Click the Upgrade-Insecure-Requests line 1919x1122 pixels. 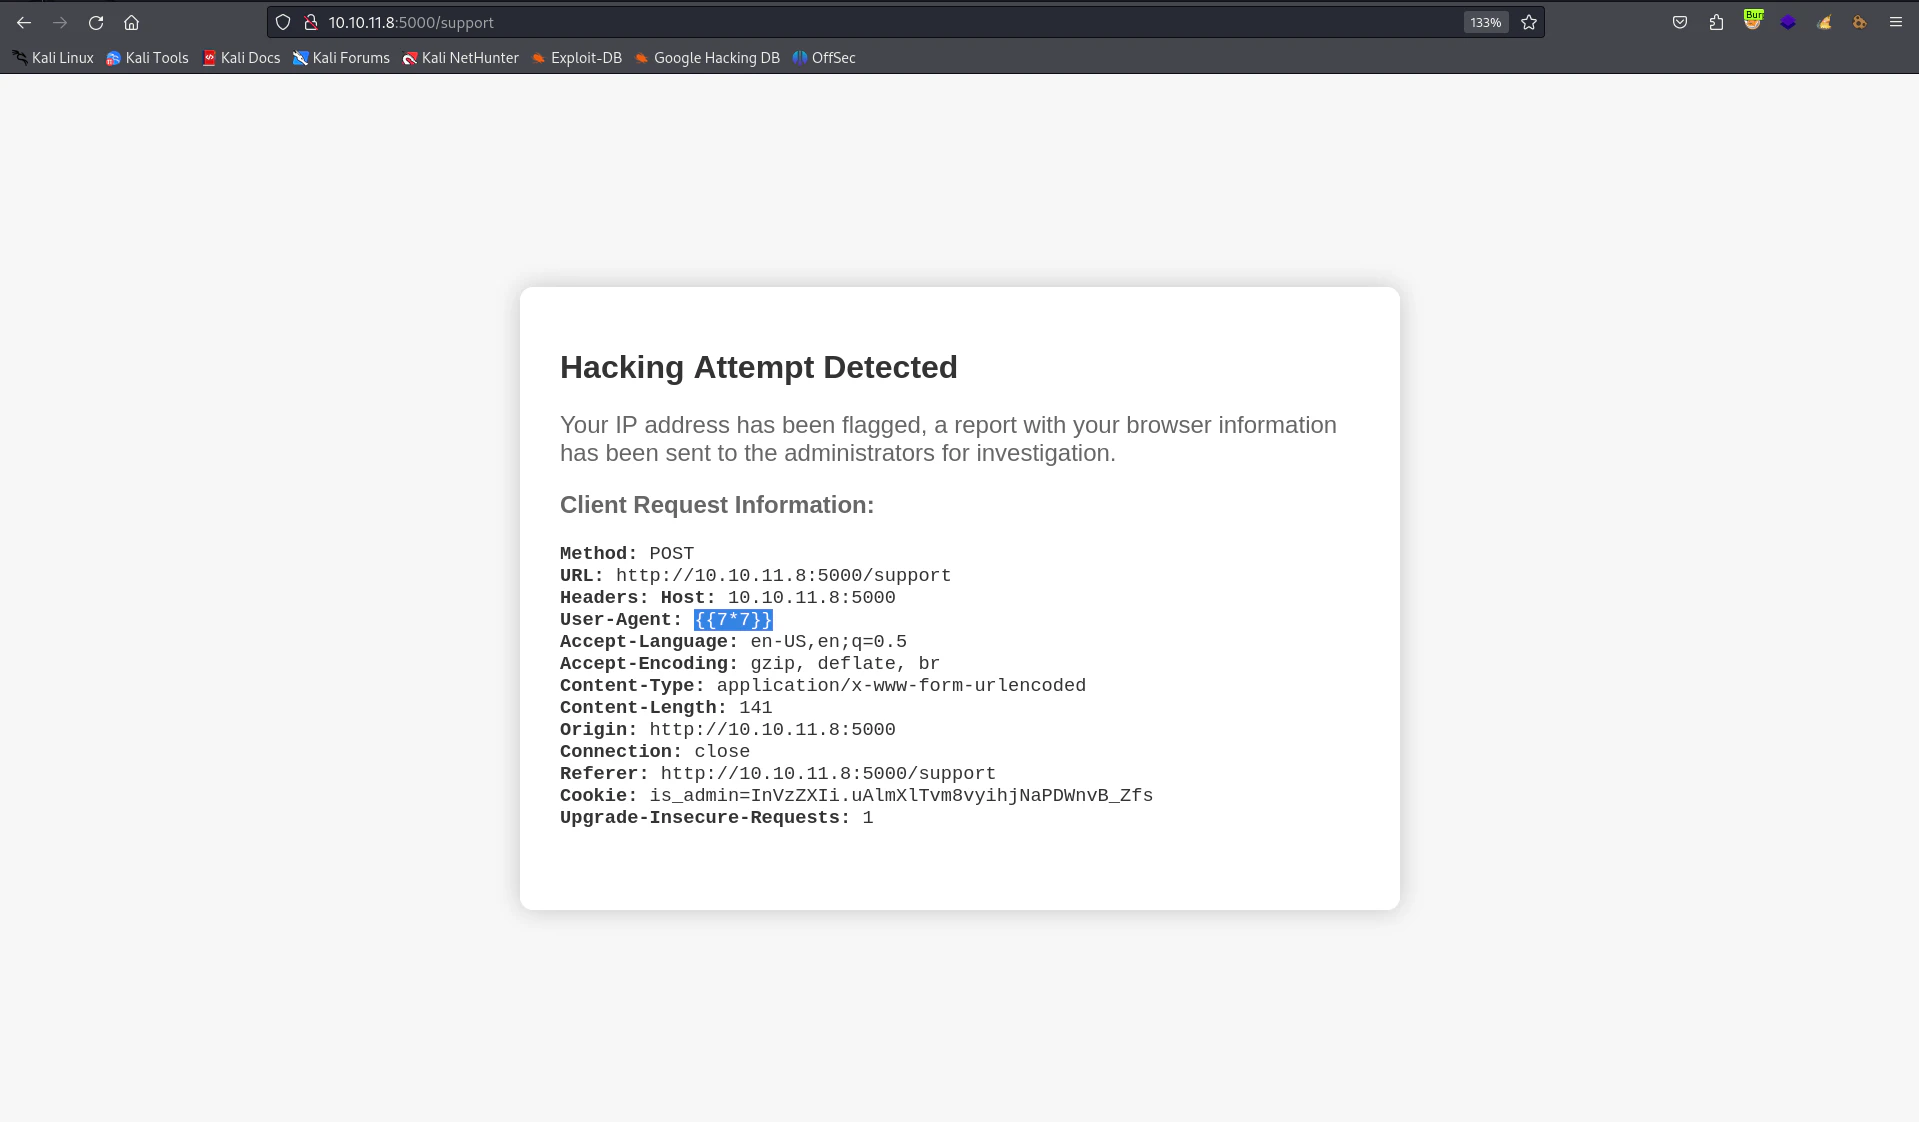(x=716, y=818)
